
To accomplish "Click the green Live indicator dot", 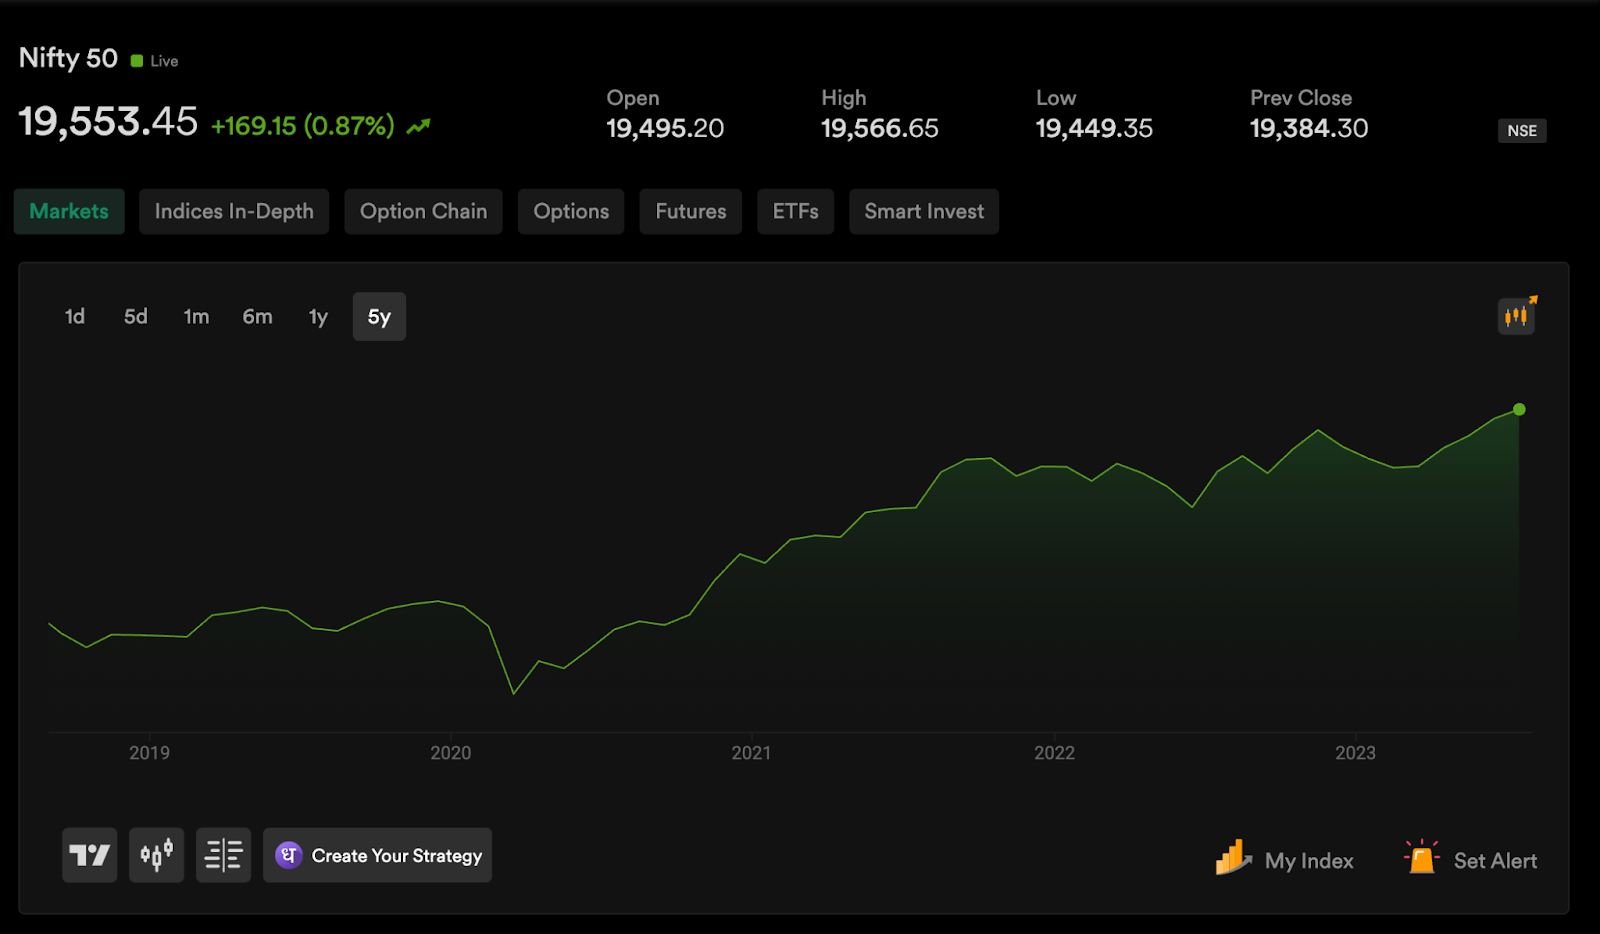I will [x=137, y=61].
